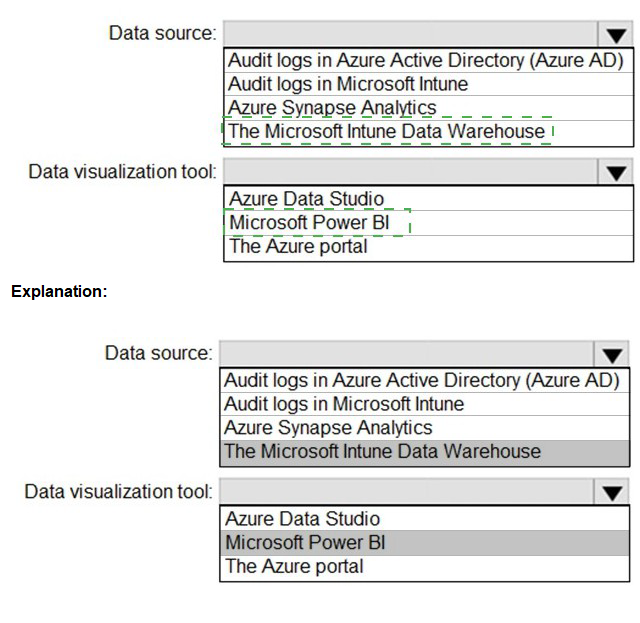640x623 pixels.
Task: Select Audit logs in Azure Active Directory in top list
Action: (x=429, y=60)
